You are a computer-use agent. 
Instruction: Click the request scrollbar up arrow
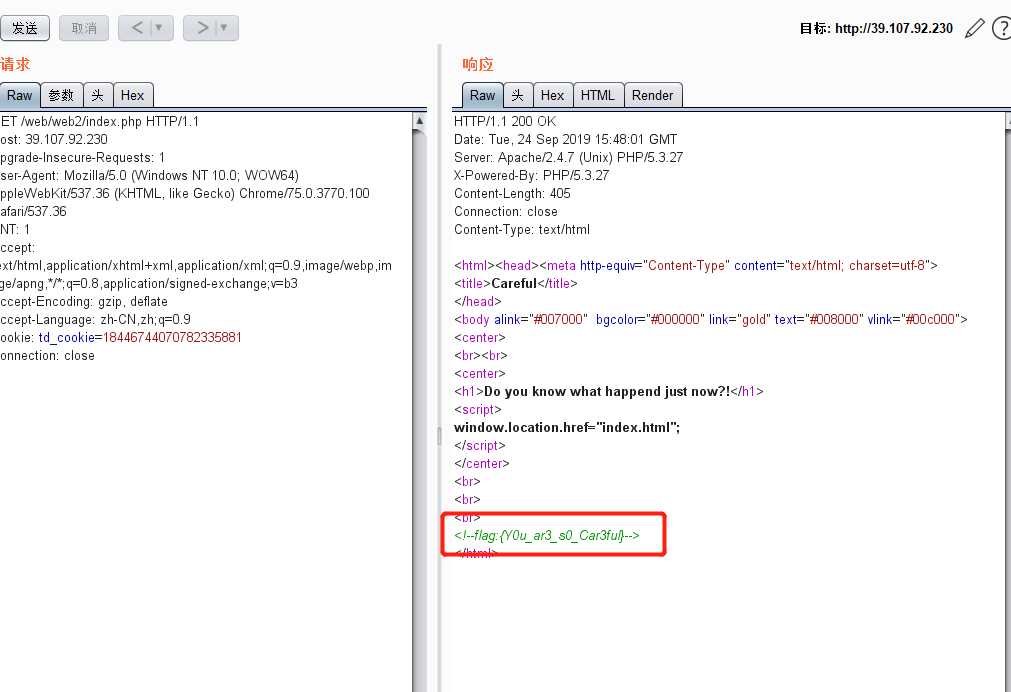[x=420, y=121]
